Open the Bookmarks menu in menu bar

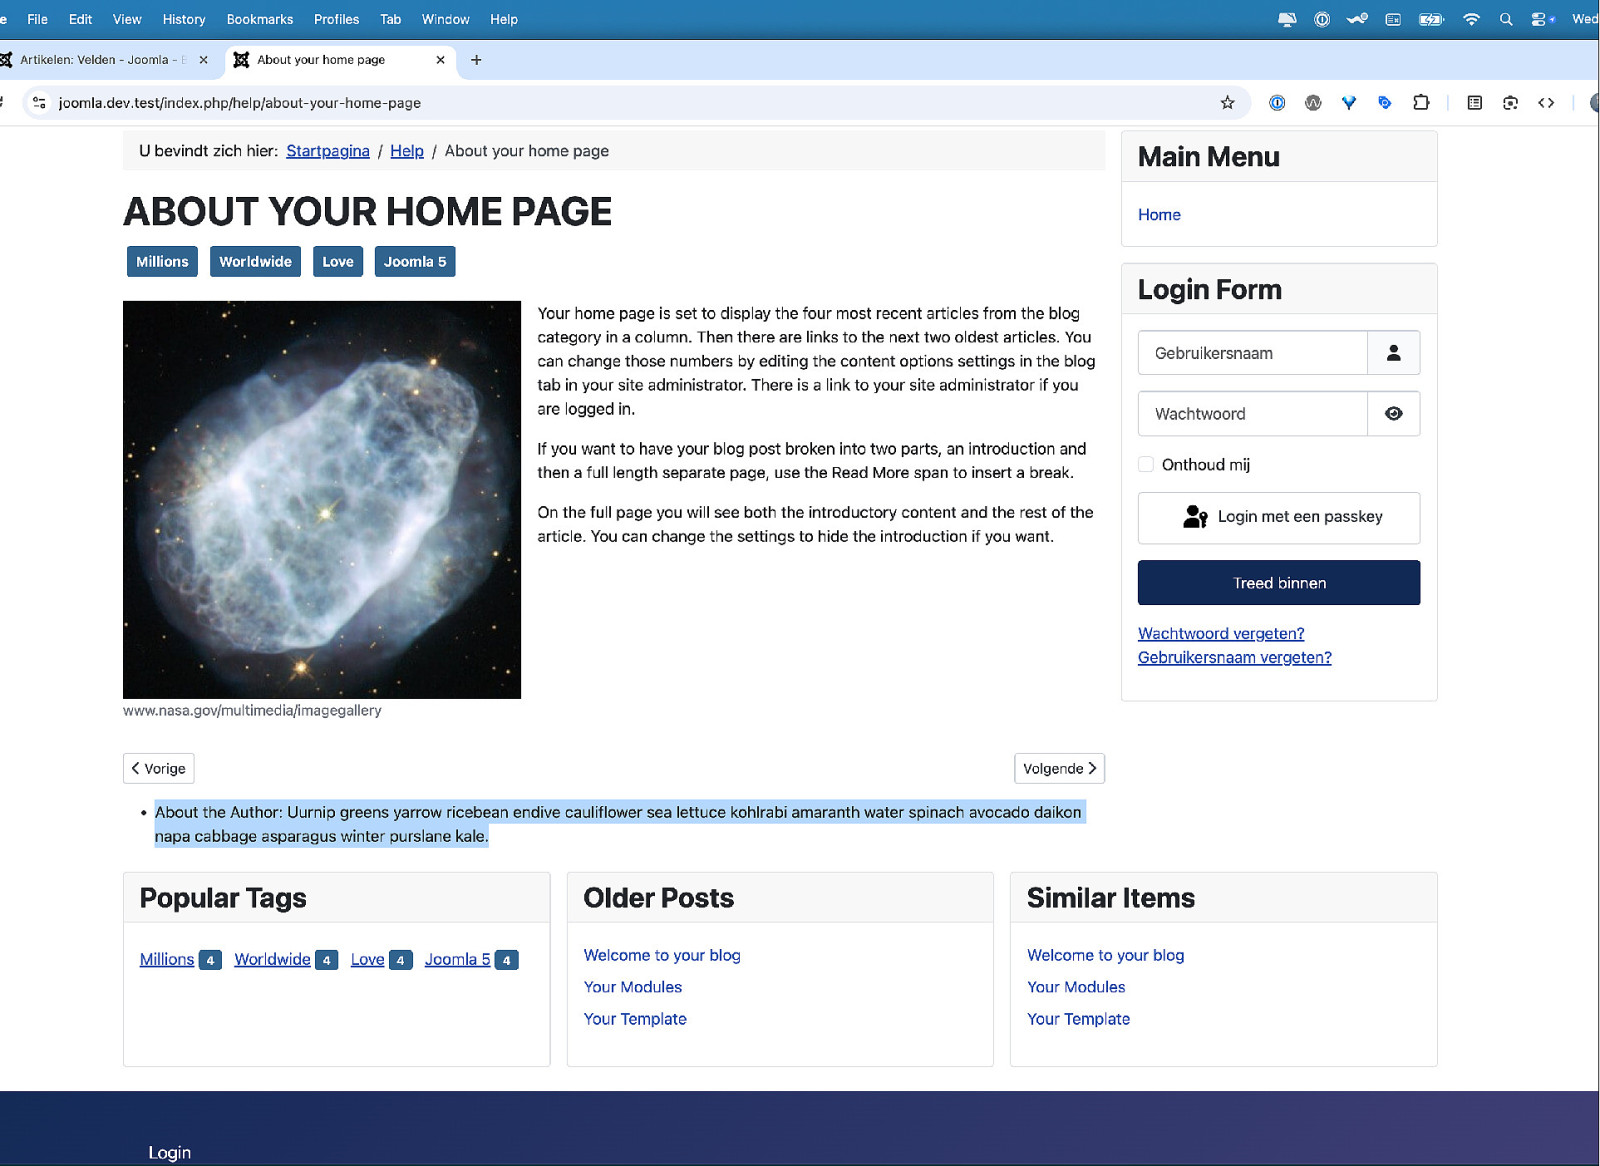click(x=259, y=19)
